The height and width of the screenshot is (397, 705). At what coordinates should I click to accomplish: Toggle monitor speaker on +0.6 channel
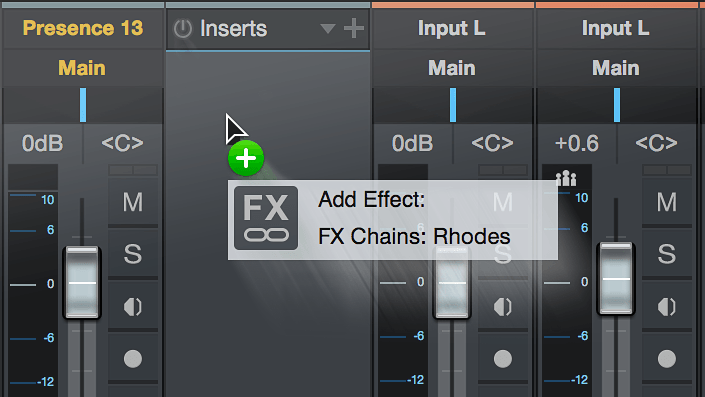(x=667, y=307)
